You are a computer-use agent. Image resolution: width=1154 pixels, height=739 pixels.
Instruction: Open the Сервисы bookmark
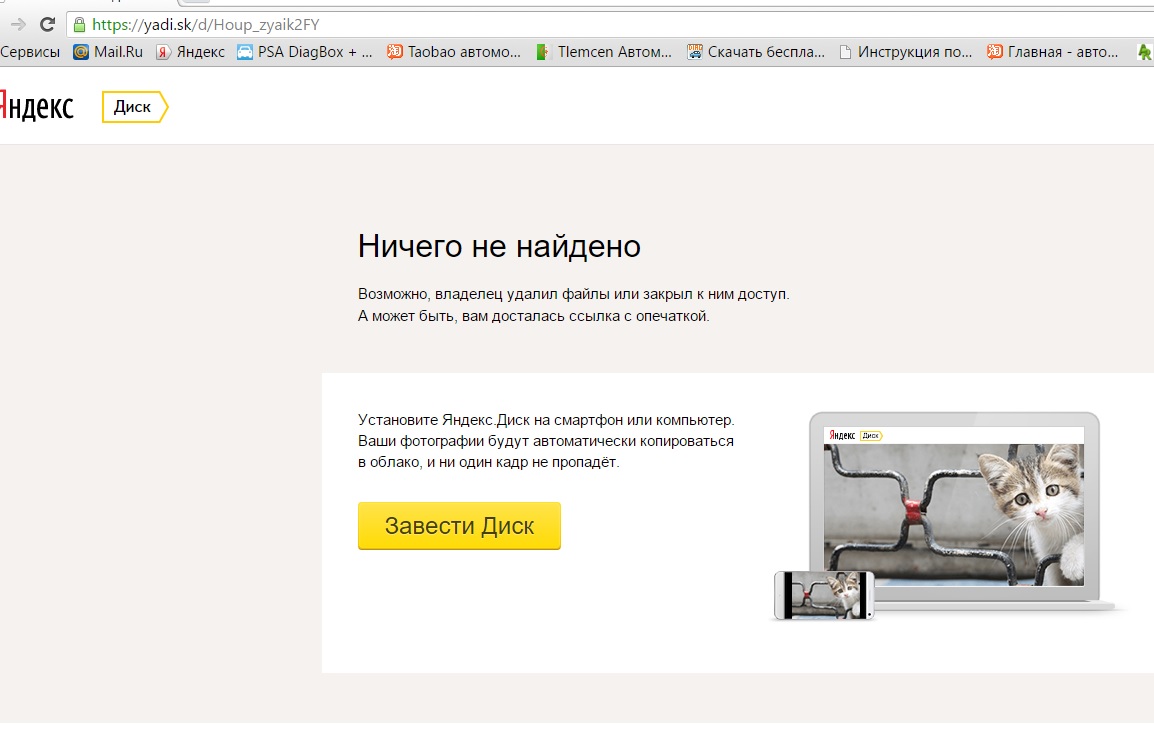coord(29,52)
